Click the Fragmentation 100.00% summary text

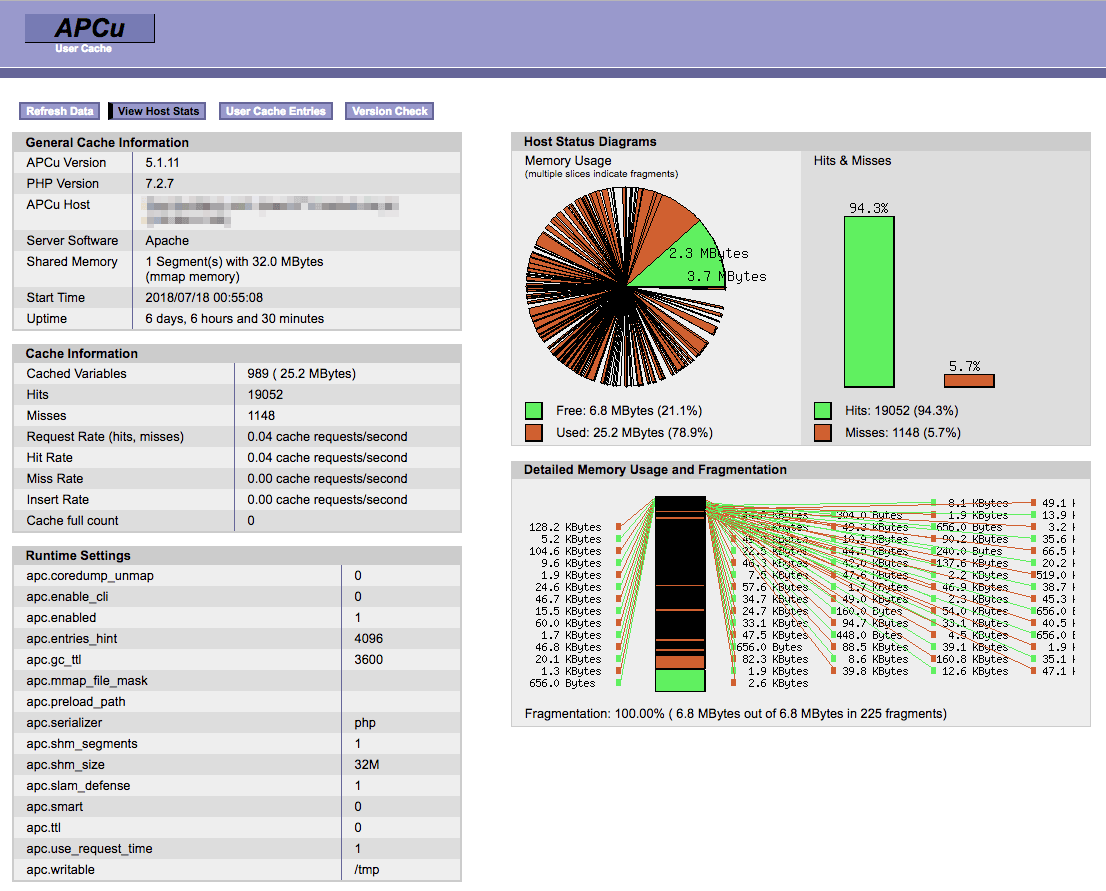point(735,714)
